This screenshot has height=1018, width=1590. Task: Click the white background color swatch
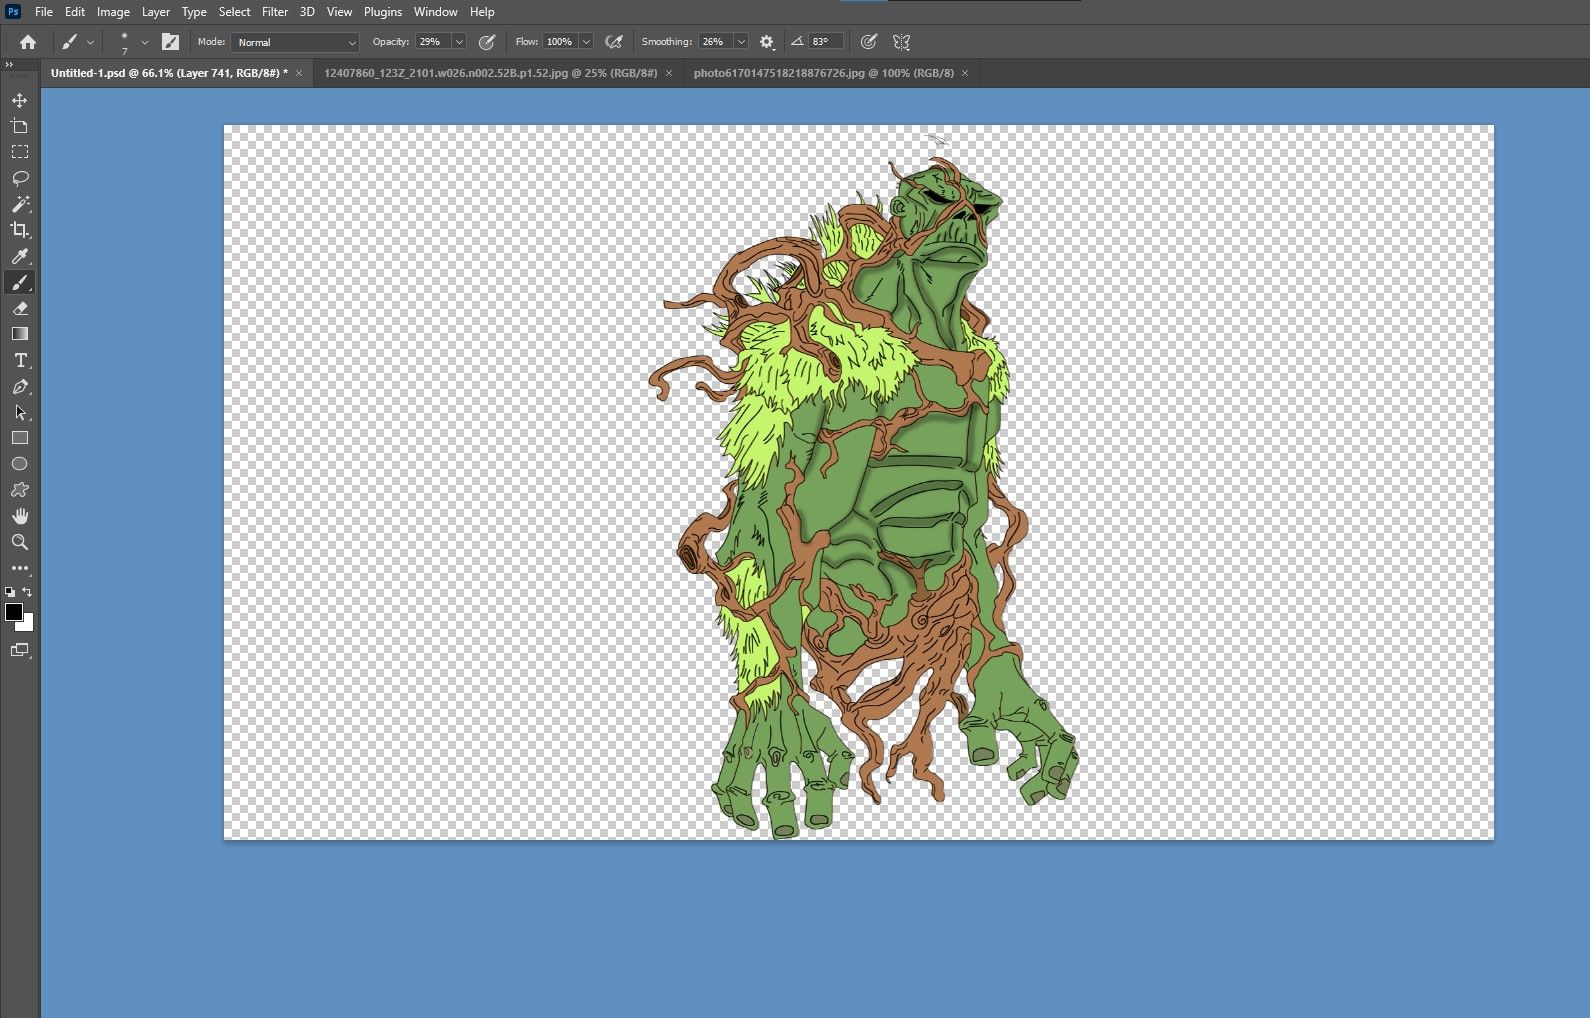point(28,626)
